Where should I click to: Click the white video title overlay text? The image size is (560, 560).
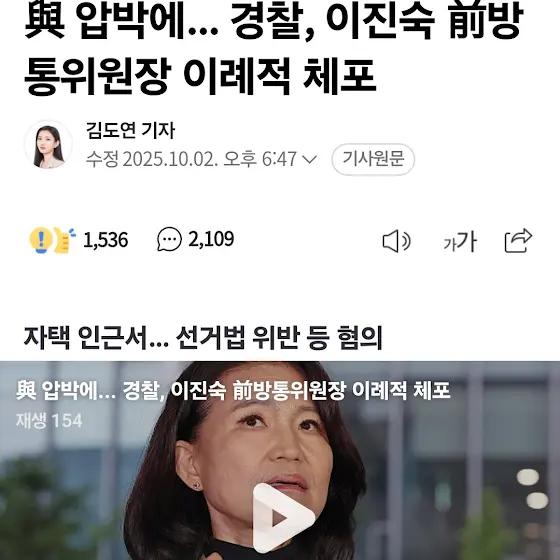click(x=233, y=391)
